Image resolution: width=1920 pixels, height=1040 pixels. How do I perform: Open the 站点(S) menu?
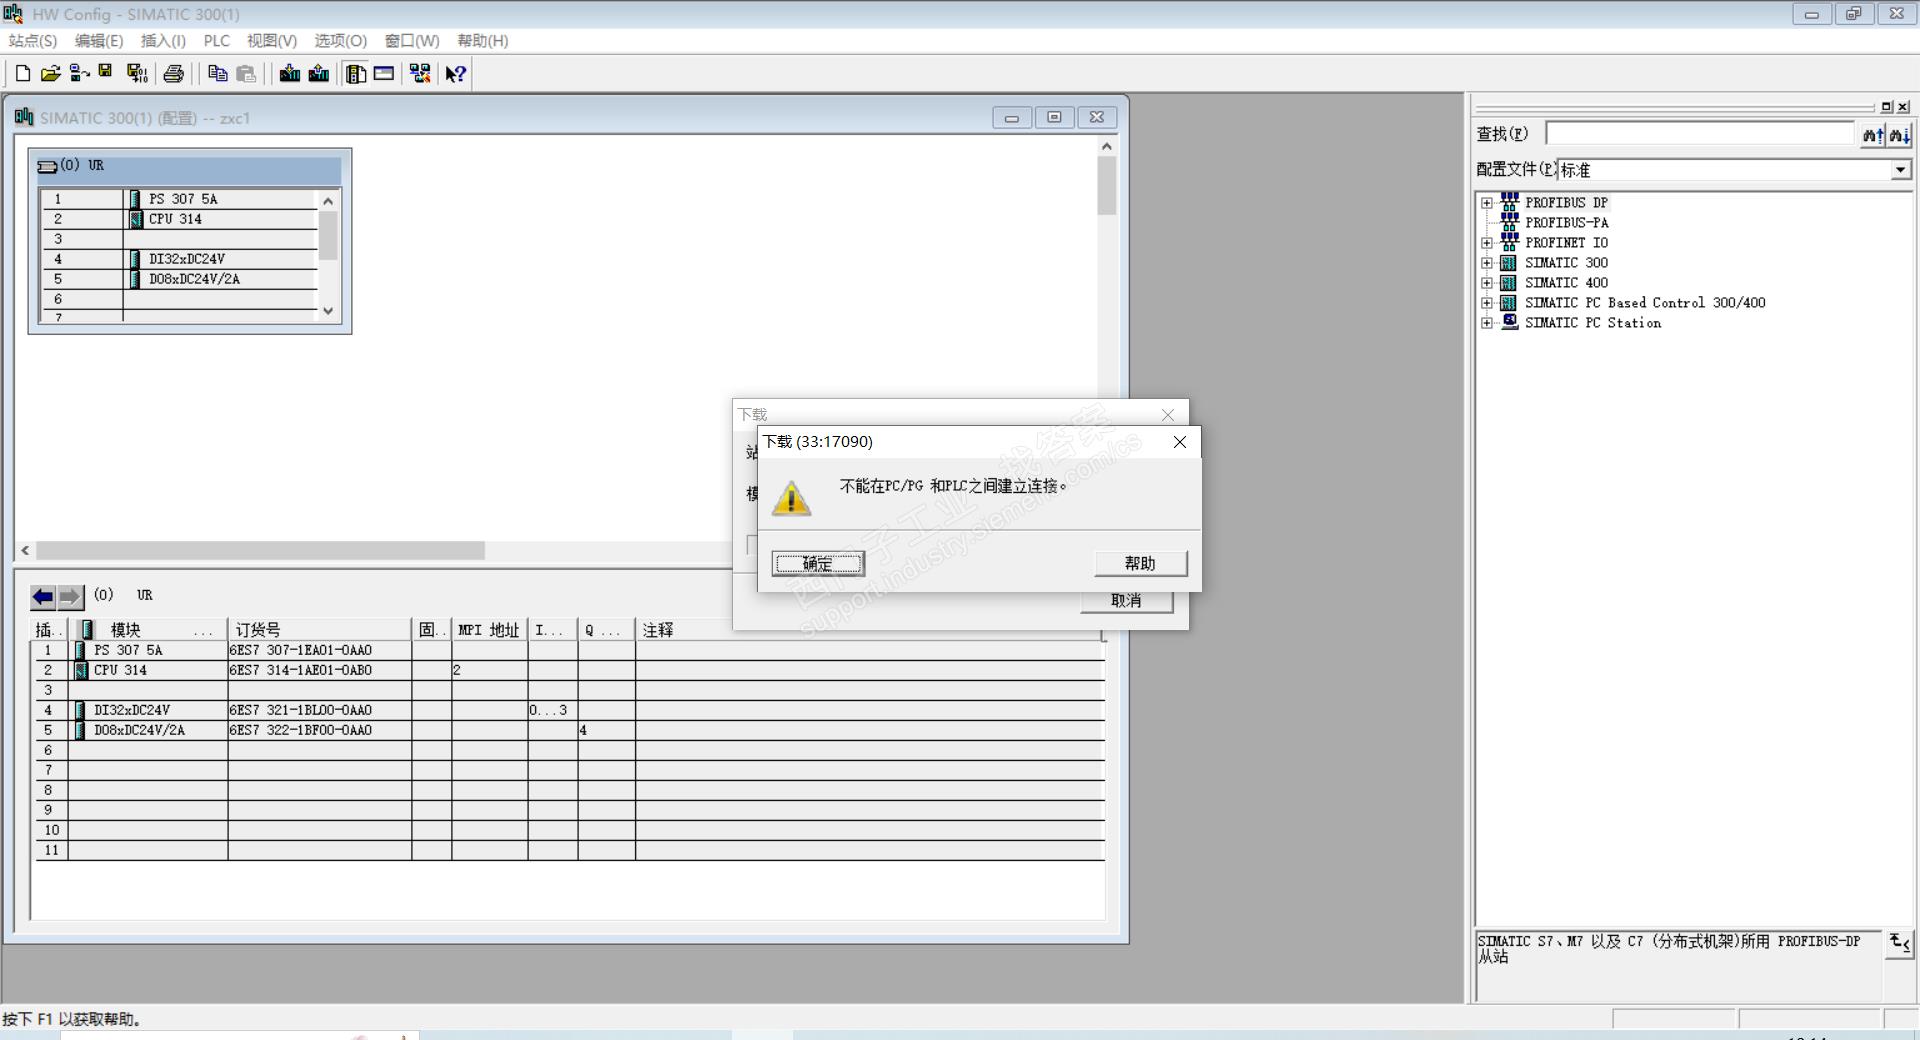(x=33, y=41)
